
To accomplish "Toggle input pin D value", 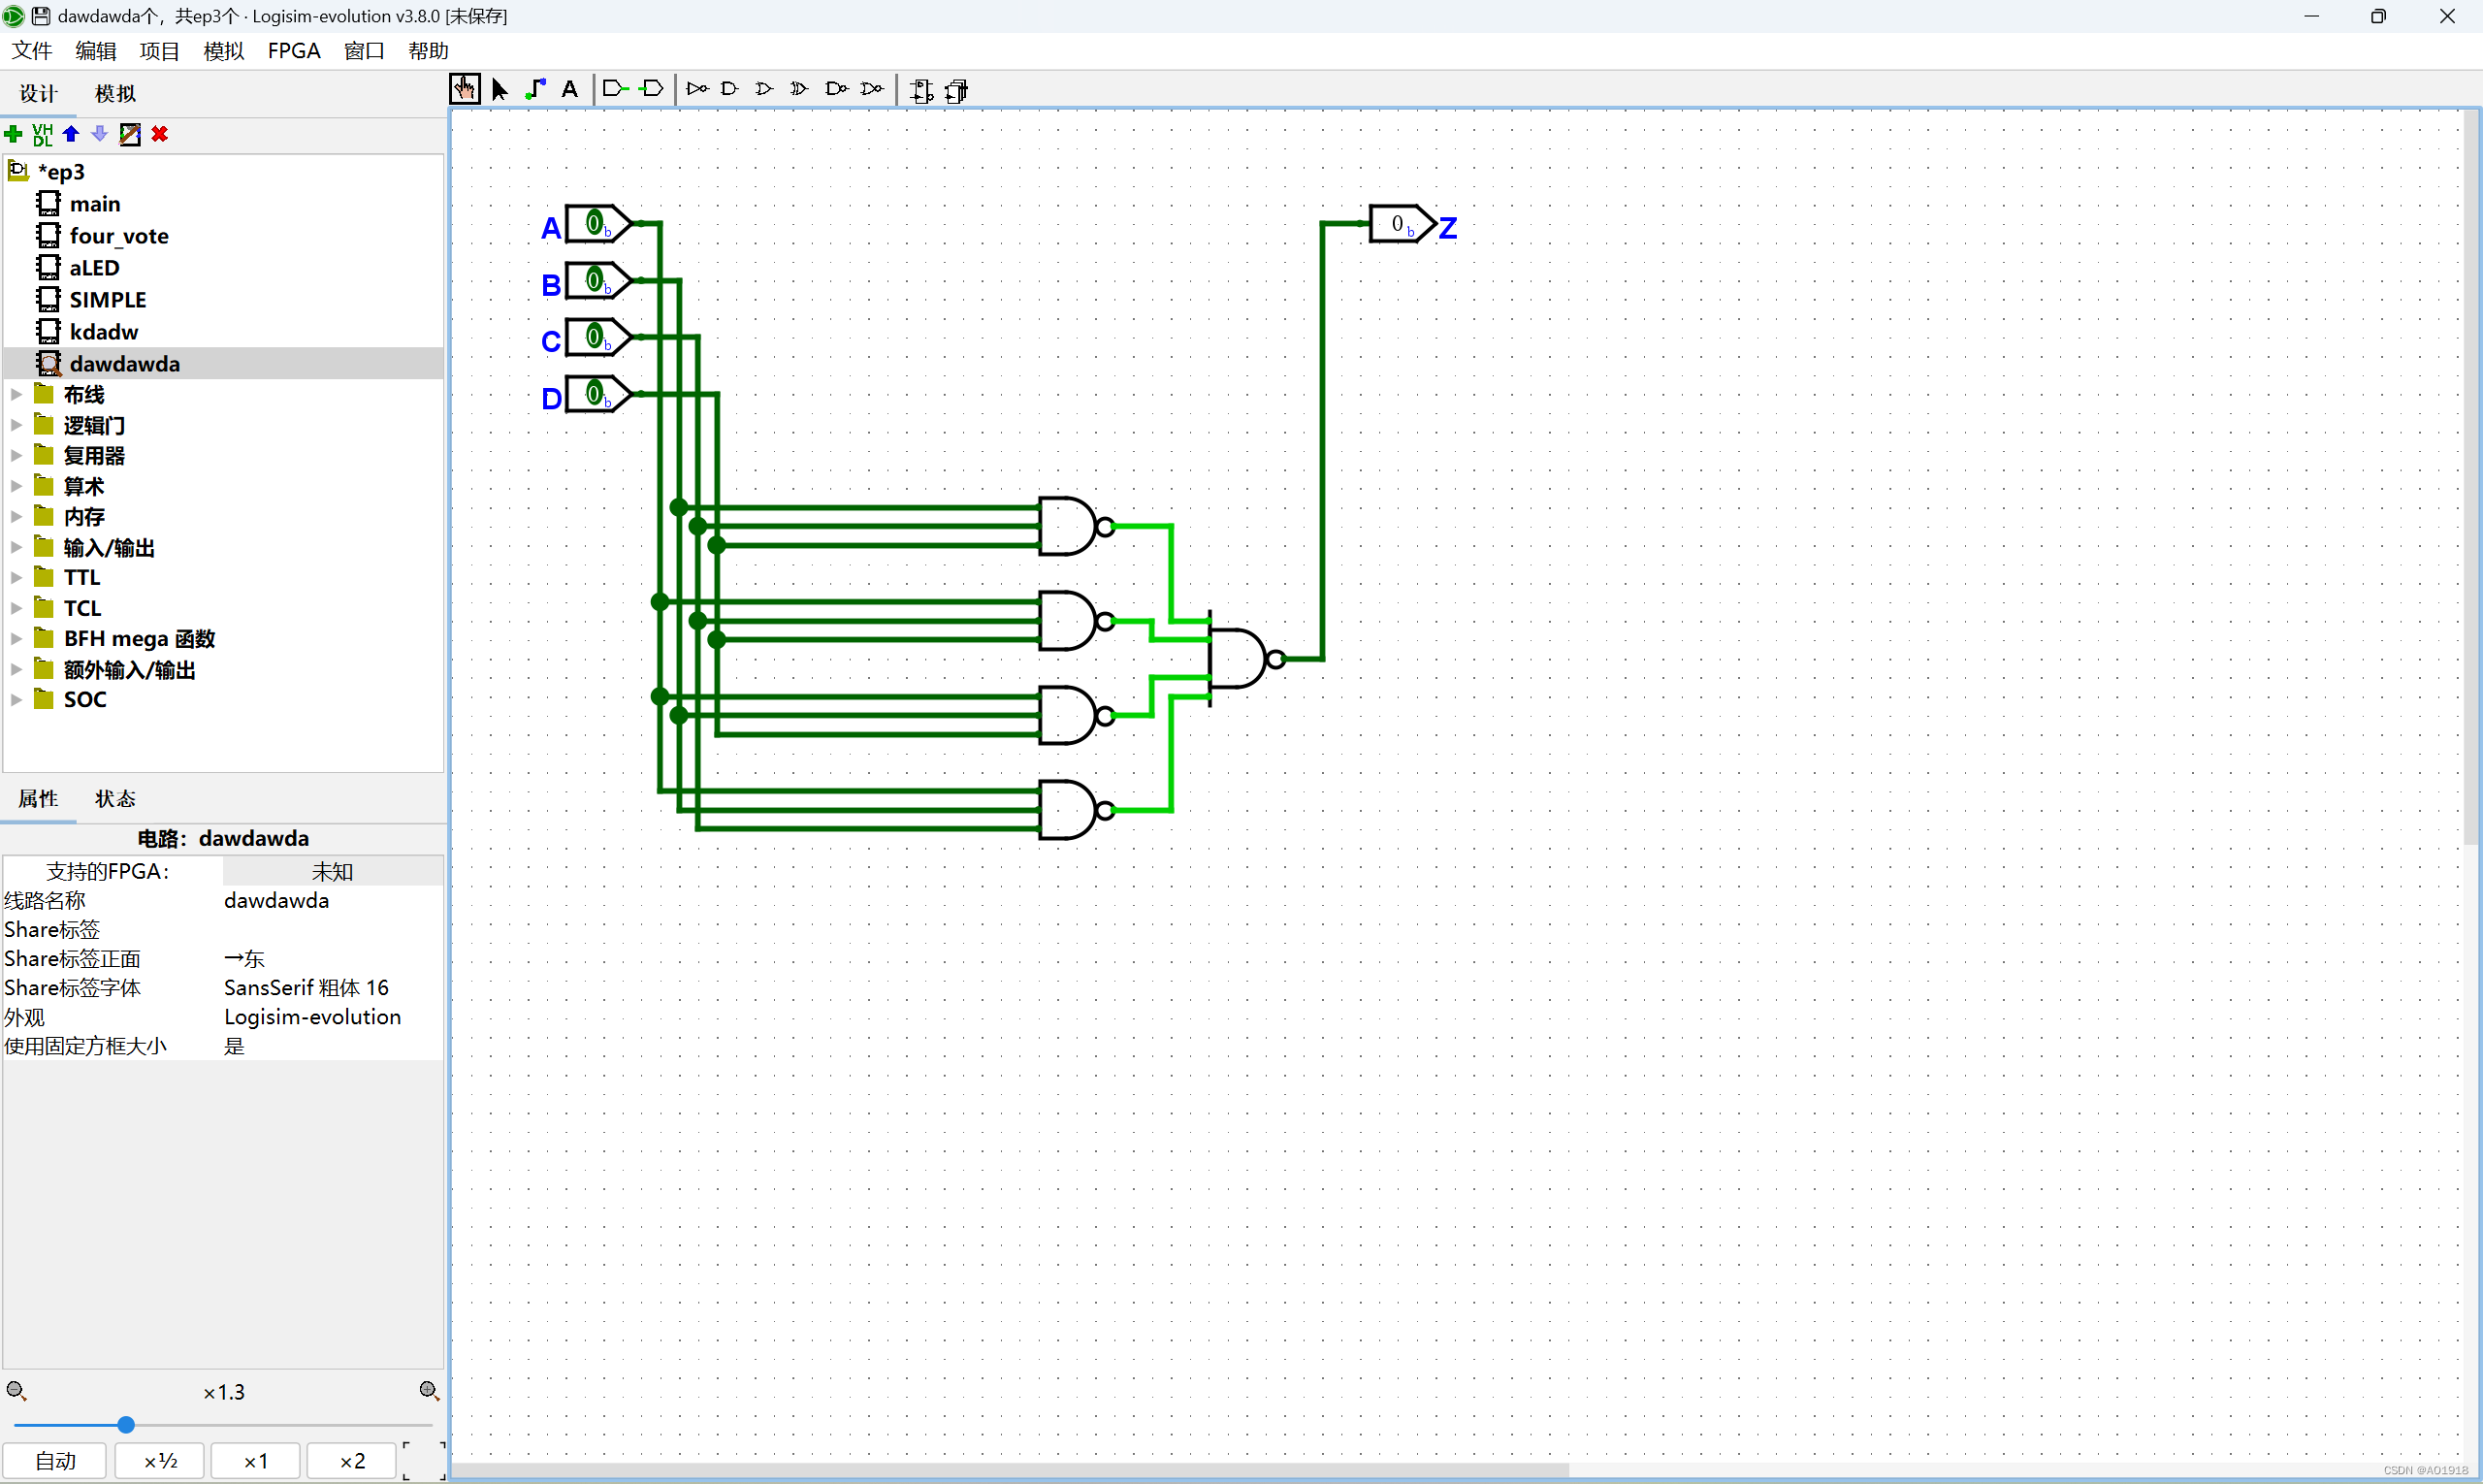I will (x=594, y=394).
